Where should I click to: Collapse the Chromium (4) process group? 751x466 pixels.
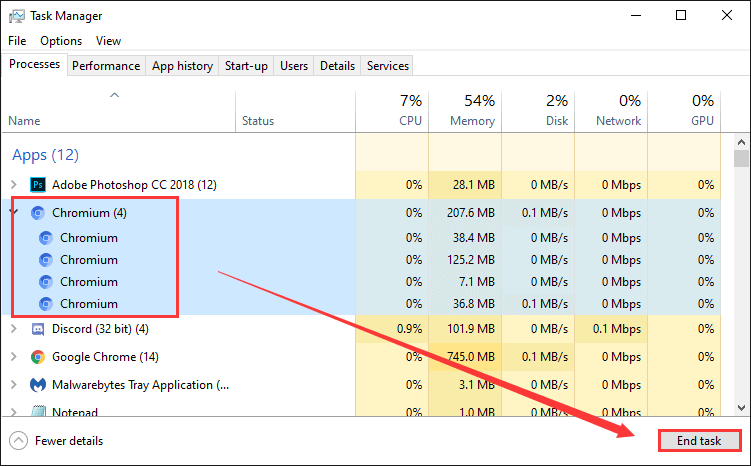coord(14,212)
